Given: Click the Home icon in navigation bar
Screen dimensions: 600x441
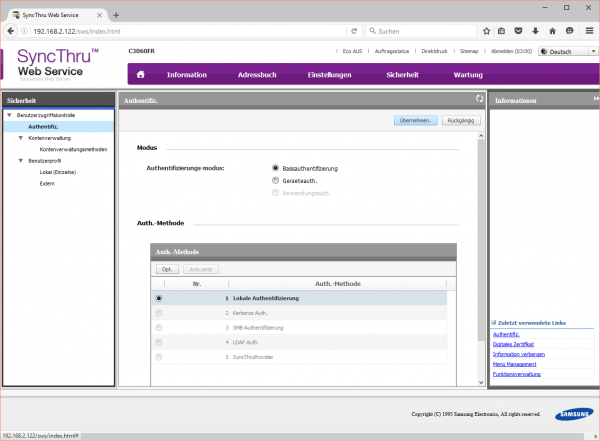Looking at the screenshot, I should (x=141, y=75).
